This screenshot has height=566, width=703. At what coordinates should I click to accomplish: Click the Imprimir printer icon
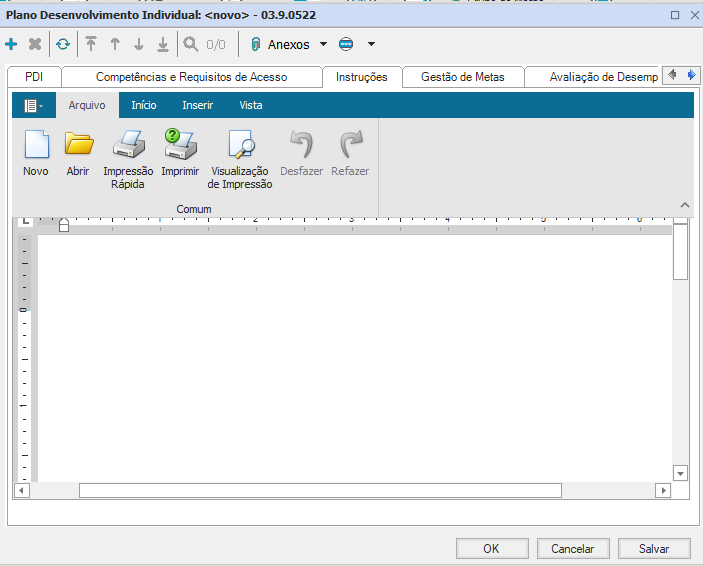point(180,146)
